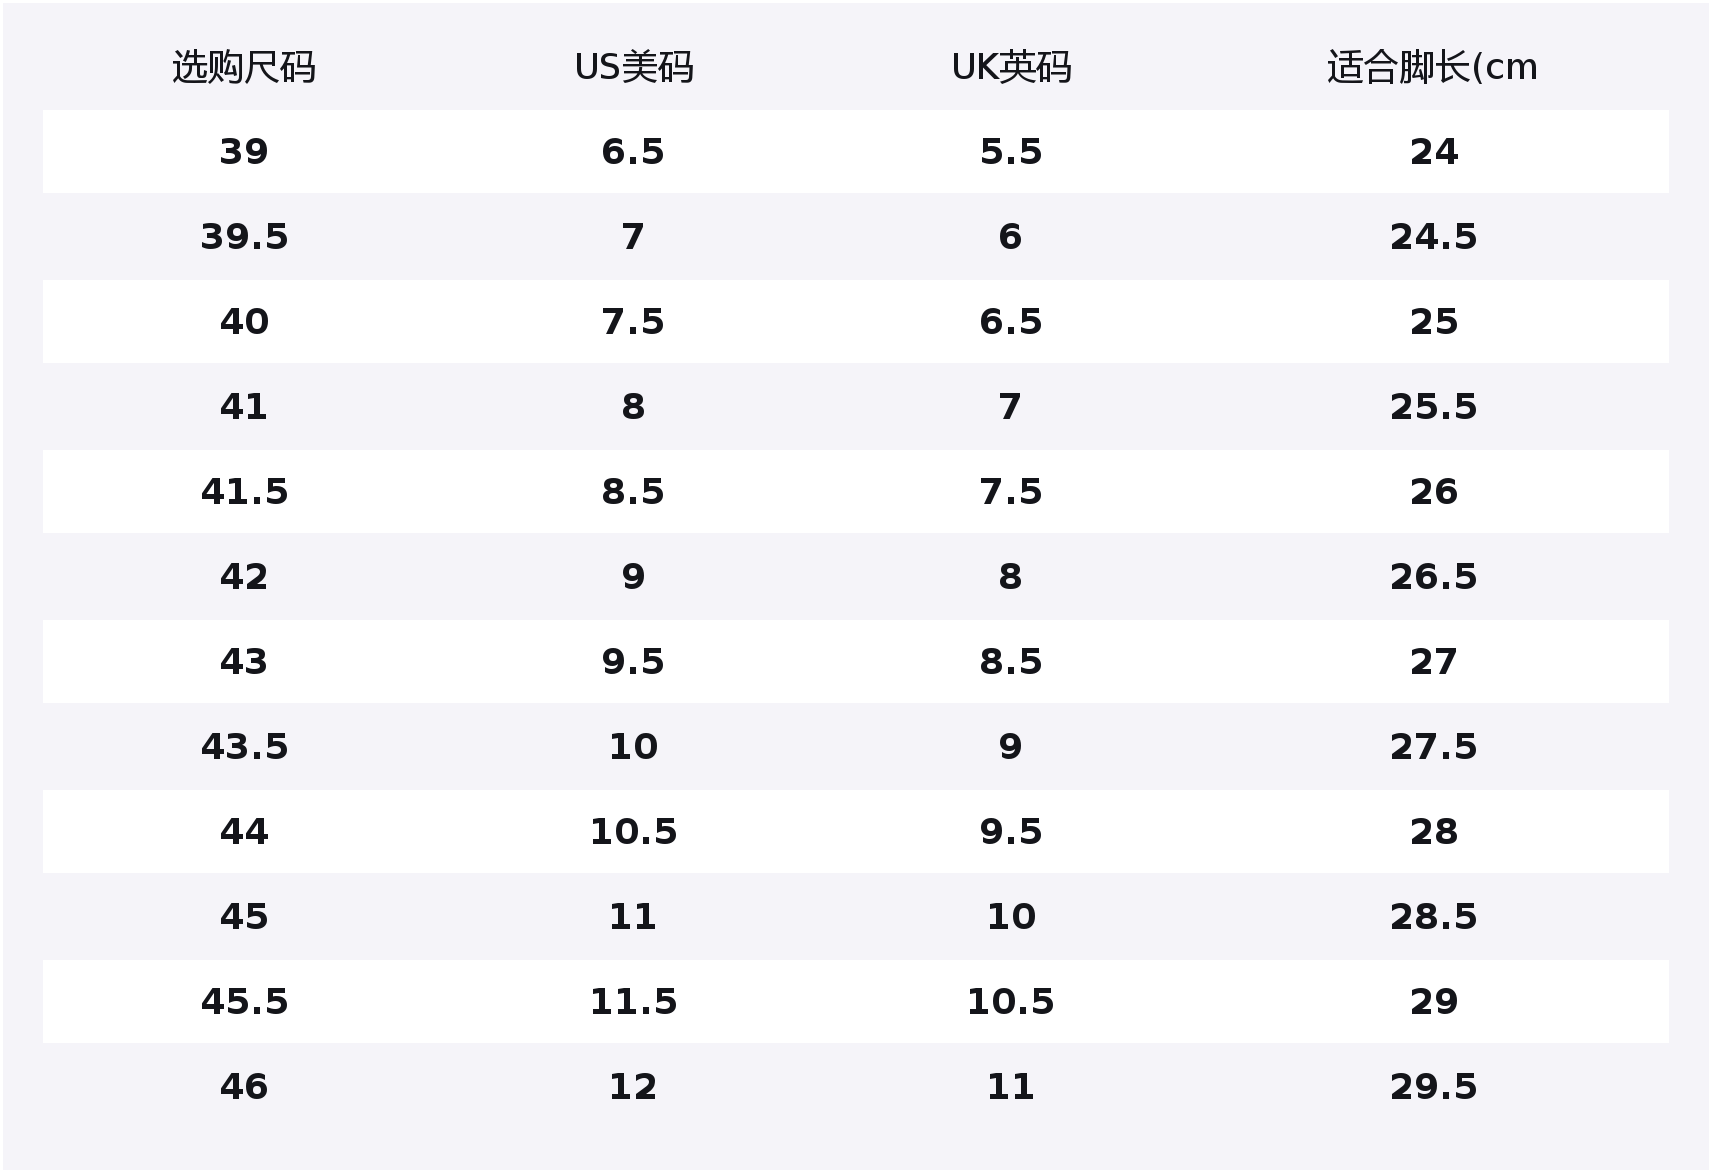Choose size 44 in 选购尺码 column
1712x1173 pixels.
(244, 832)
